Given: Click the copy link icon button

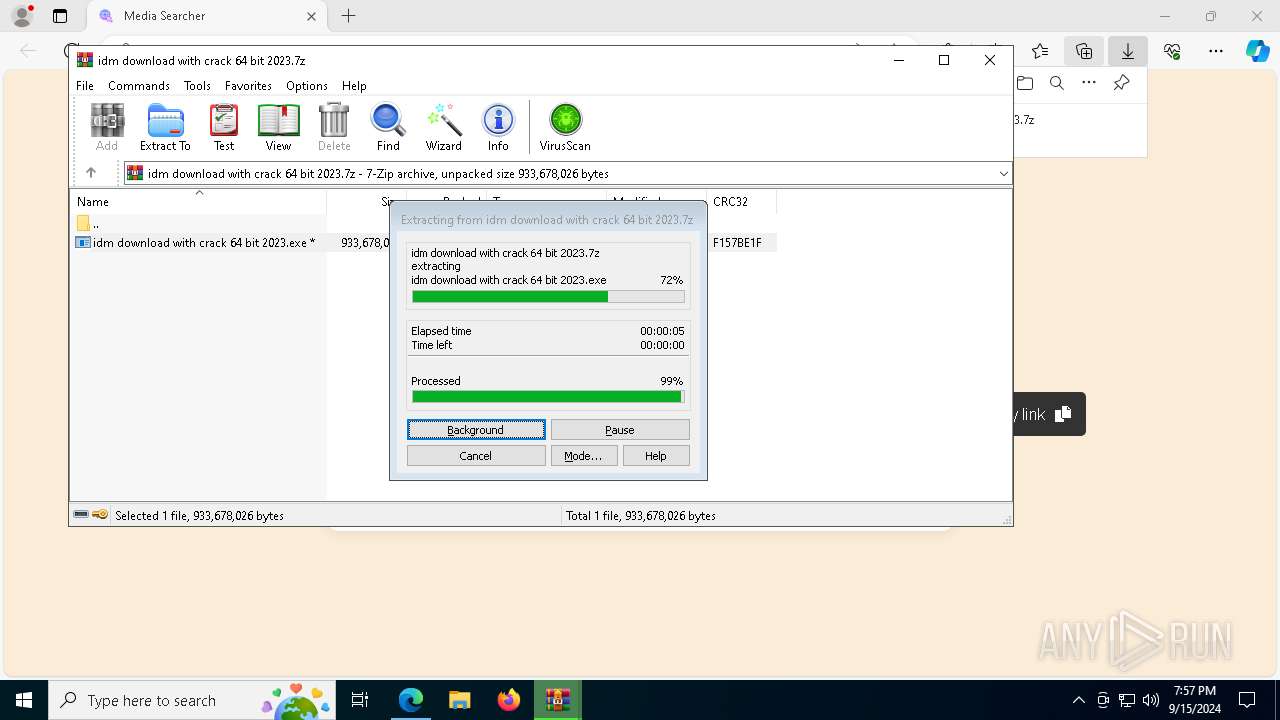Looking at the screenshot, I should coord(1063,414).
